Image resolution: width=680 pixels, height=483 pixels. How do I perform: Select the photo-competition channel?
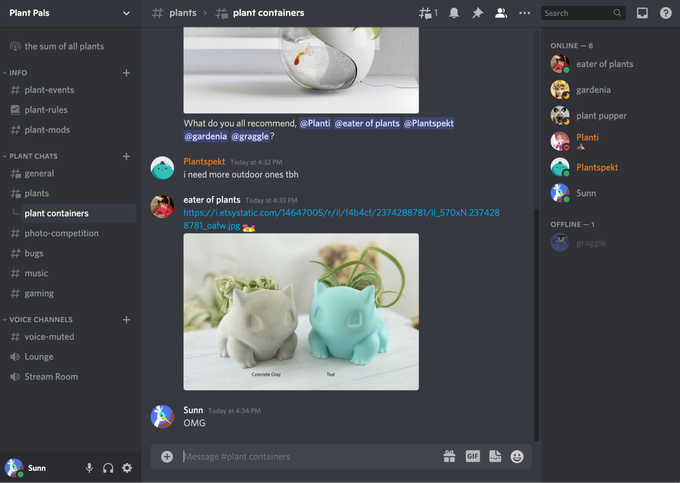[x=61, y=233]
